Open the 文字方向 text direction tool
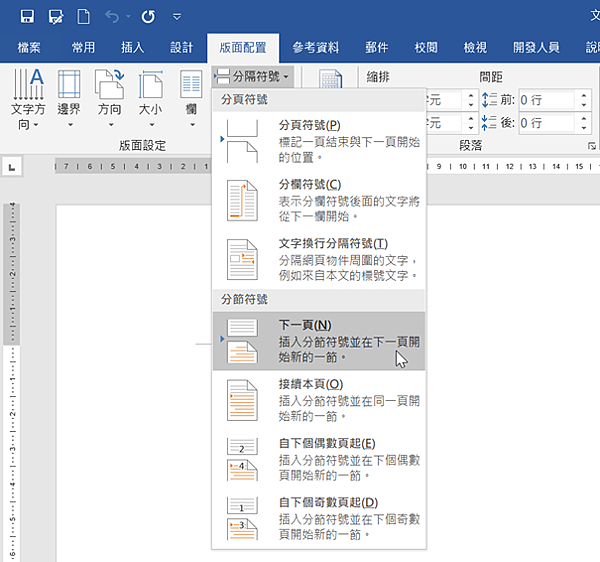Screen dimensions: 600x562 tap(27, 99)
